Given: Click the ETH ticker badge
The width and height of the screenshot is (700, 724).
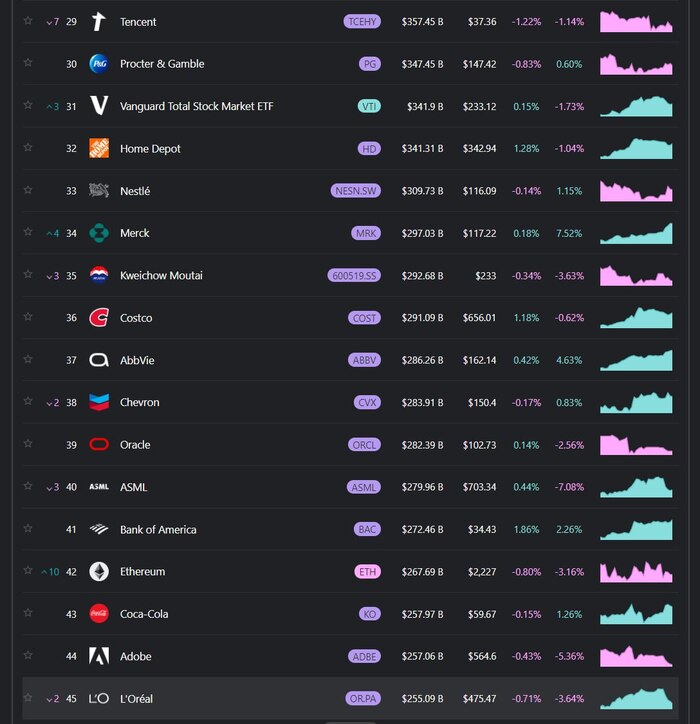Looking at the screenshot, I should [x=368, y=572].
